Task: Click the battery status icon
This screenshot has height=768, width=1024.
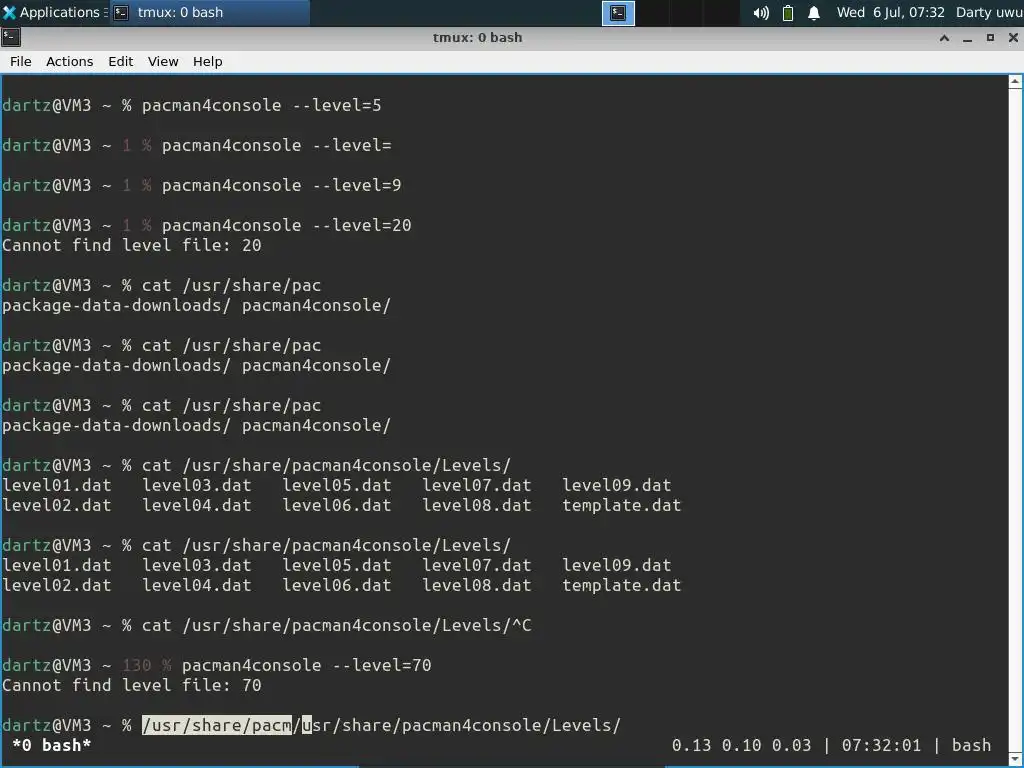Action: [788, 13]
